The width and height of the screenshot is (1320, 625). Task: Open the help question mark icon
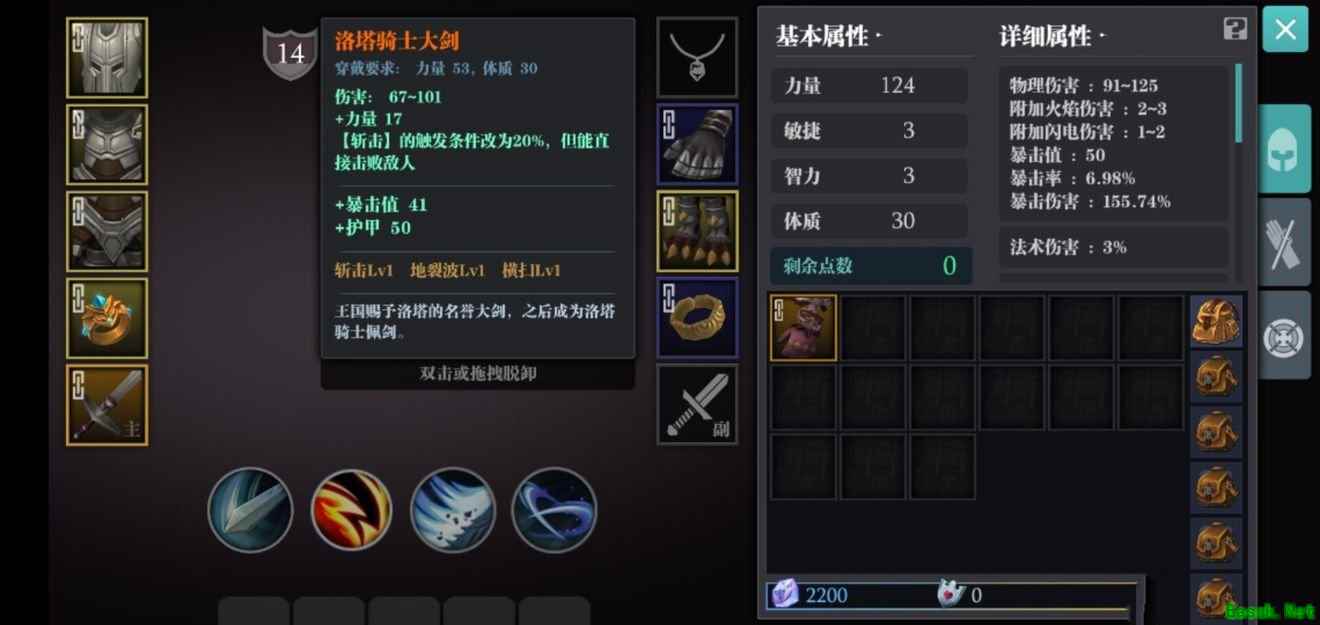tap(1235, 29)
